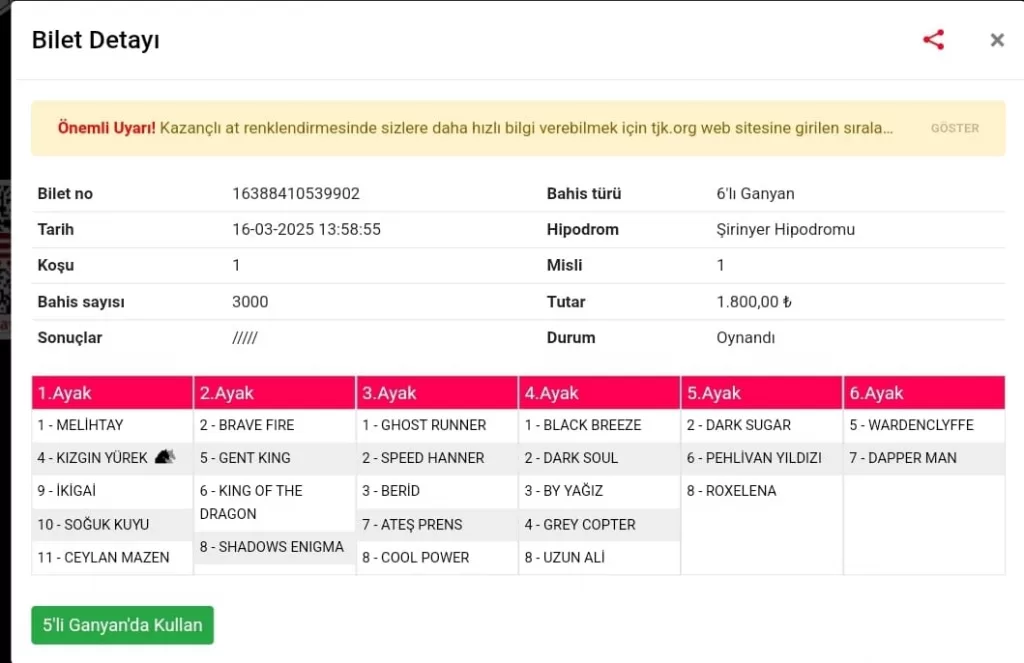Select the 2.Ayak column header
This screenshot has height=663, width=1024.
[274, 393]
